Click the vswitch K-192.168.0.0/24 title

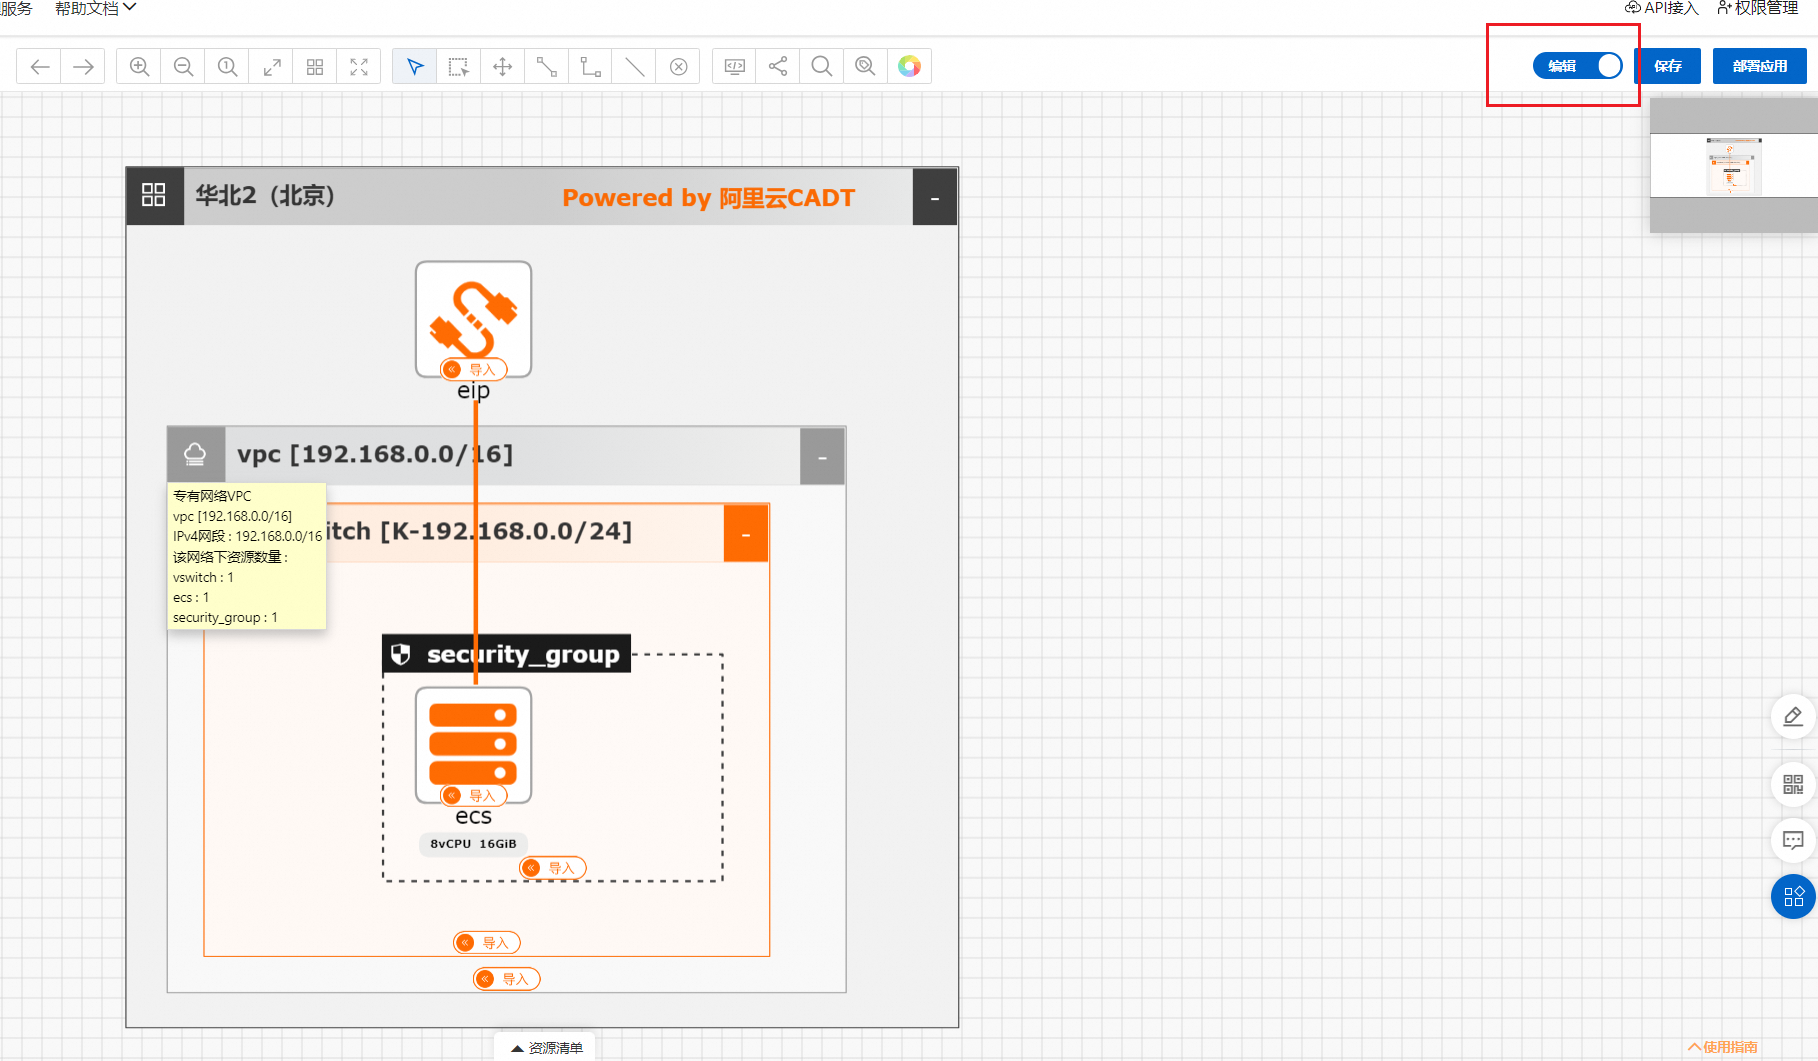[479, 532]
